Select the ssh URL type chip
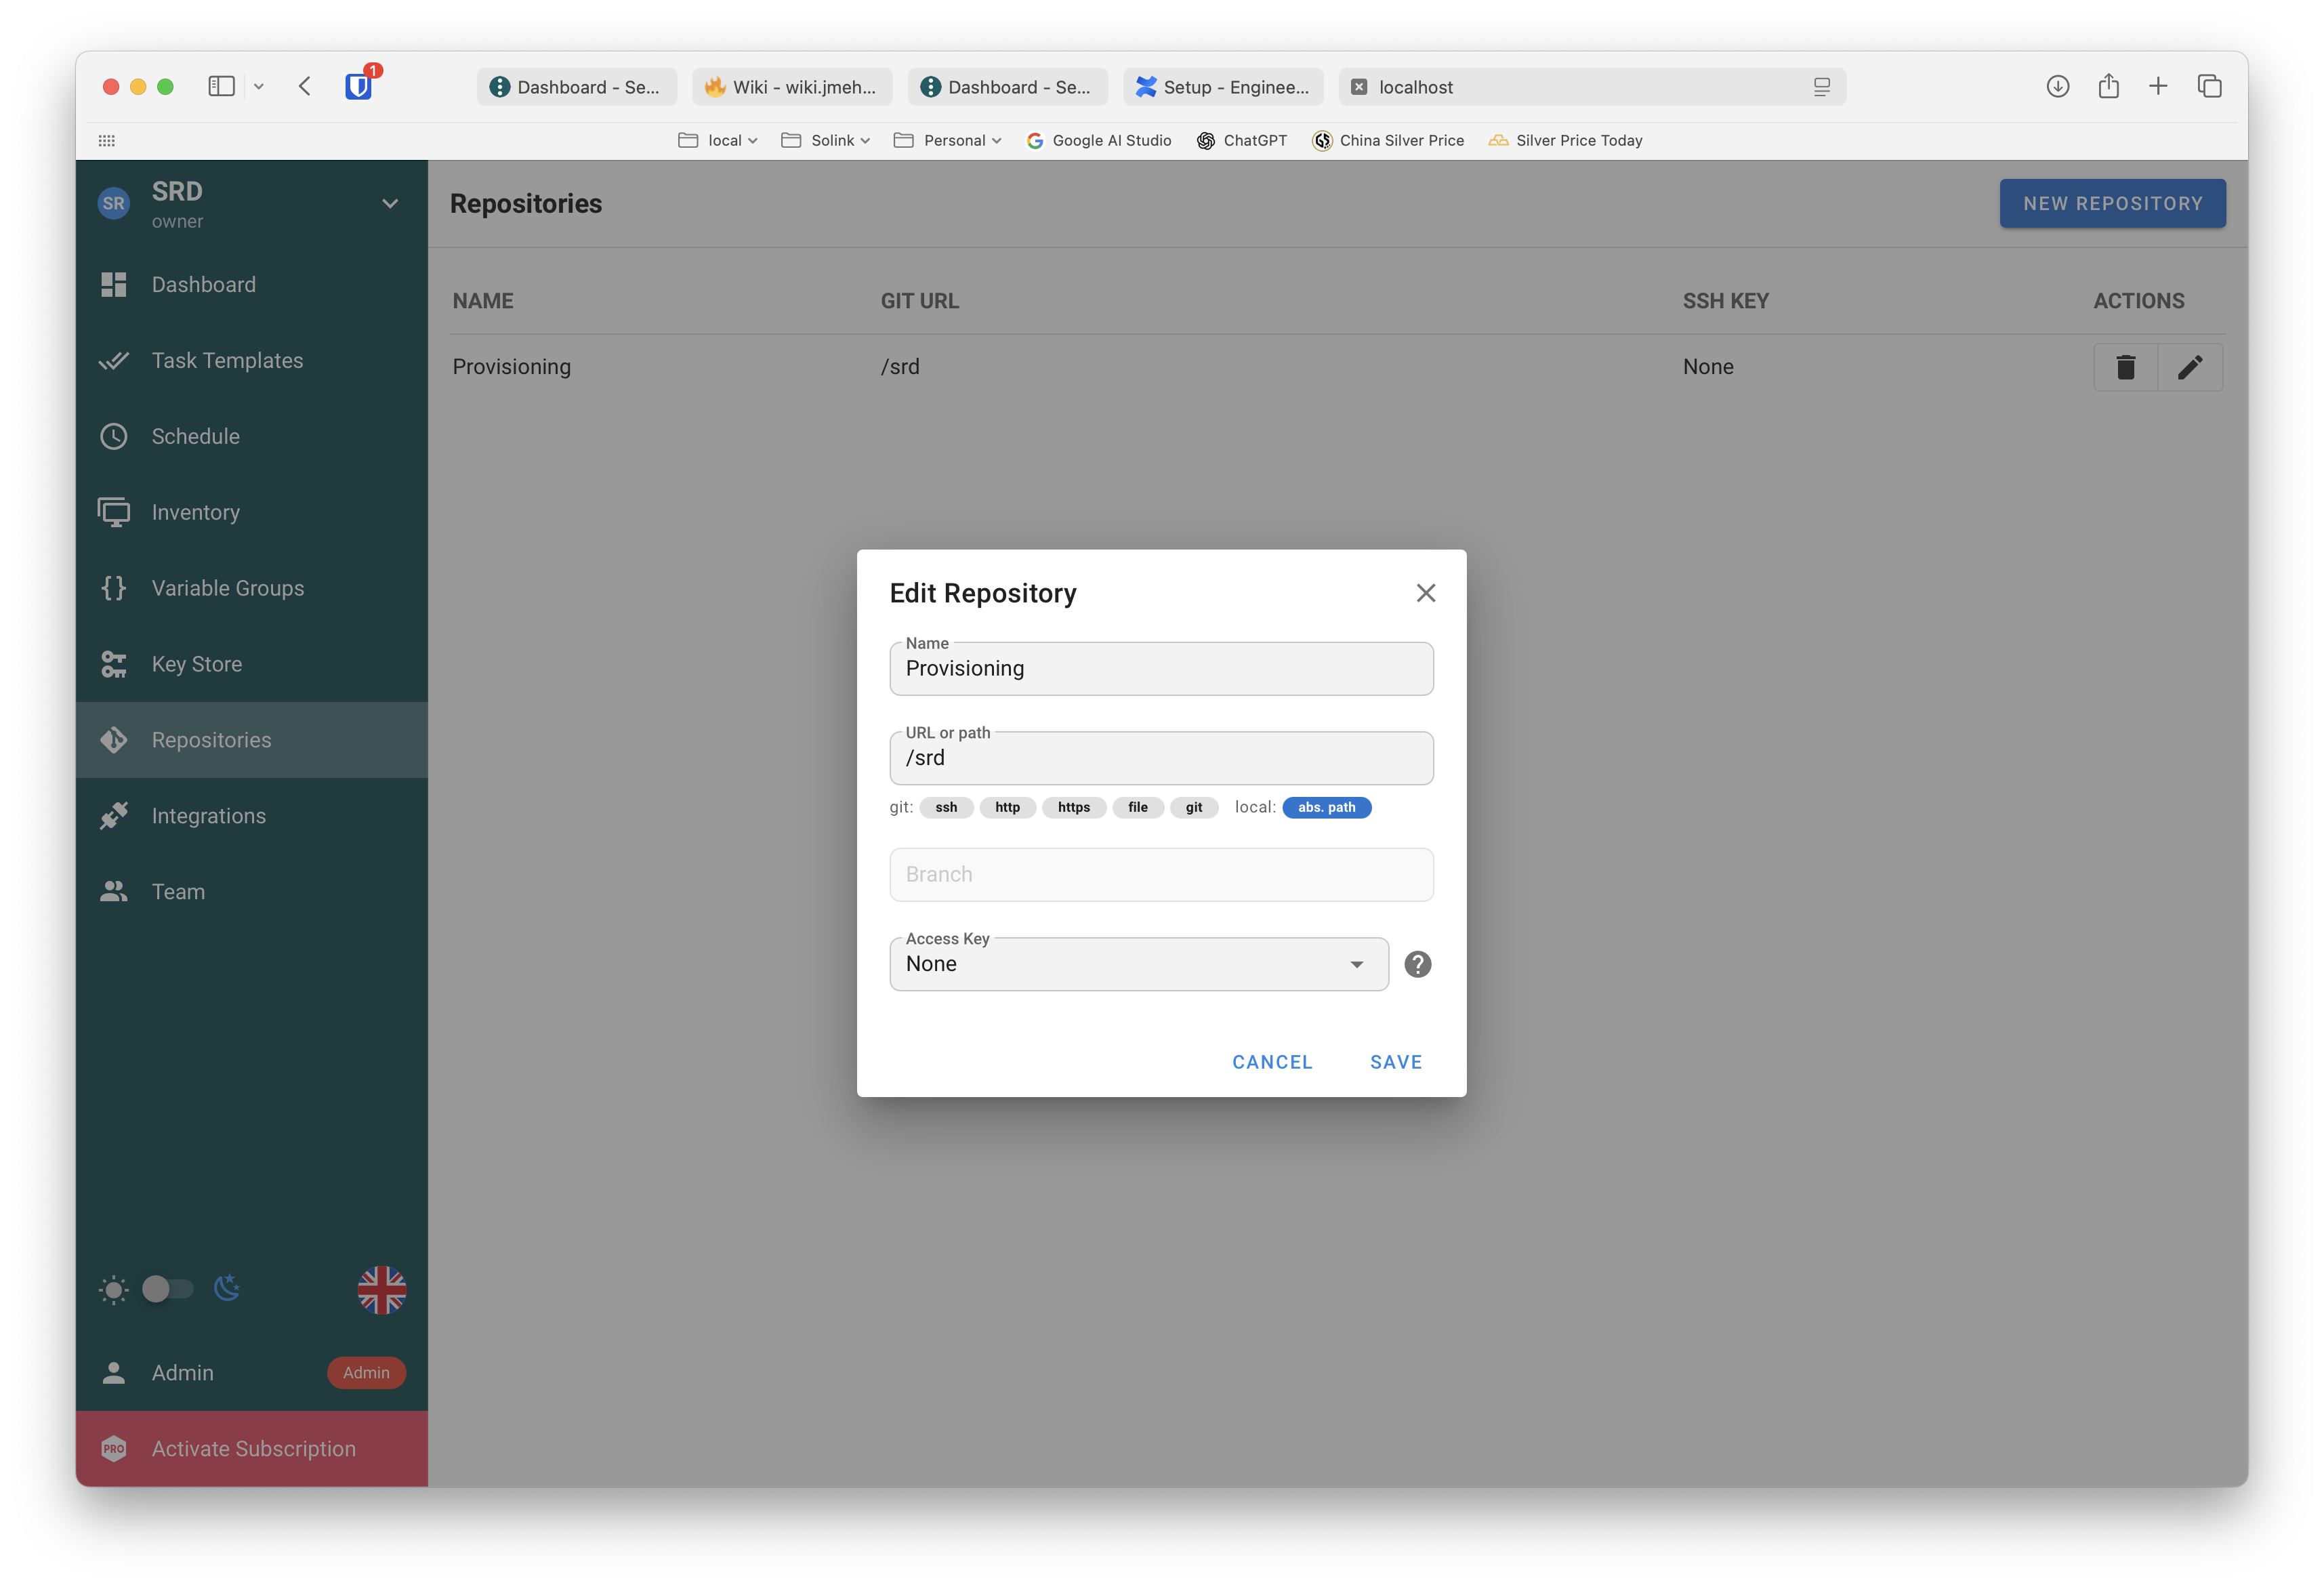Viewport: 2324px width, 1587px height. 945,807
